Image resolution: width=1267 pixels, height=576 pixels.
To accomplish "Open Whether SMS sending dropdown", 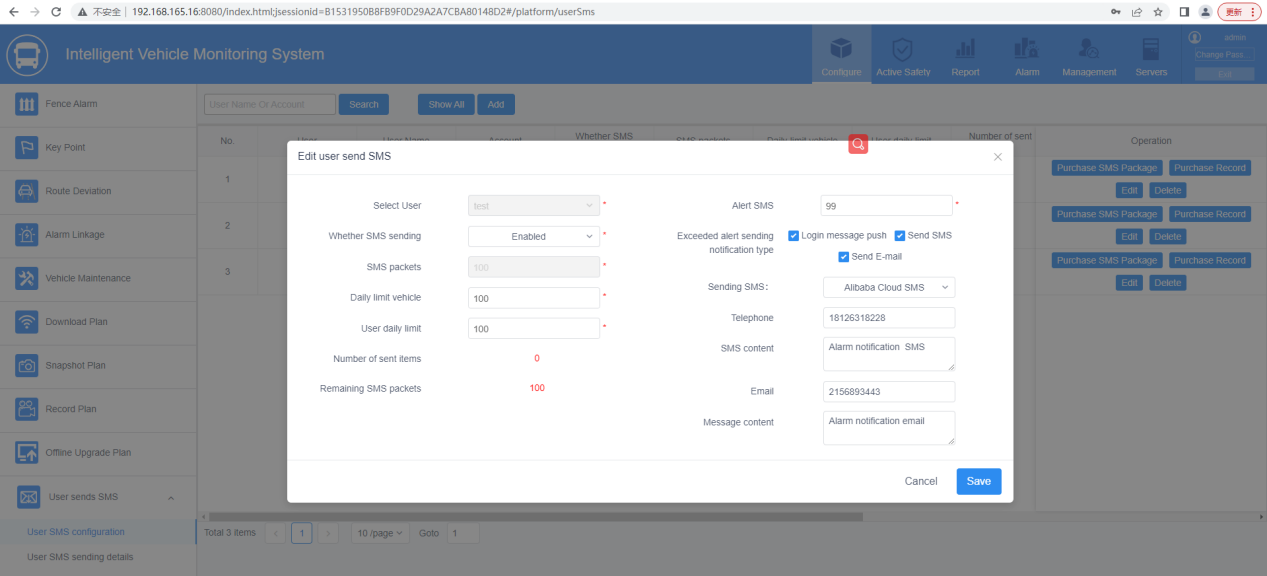I will coord(534,236).
